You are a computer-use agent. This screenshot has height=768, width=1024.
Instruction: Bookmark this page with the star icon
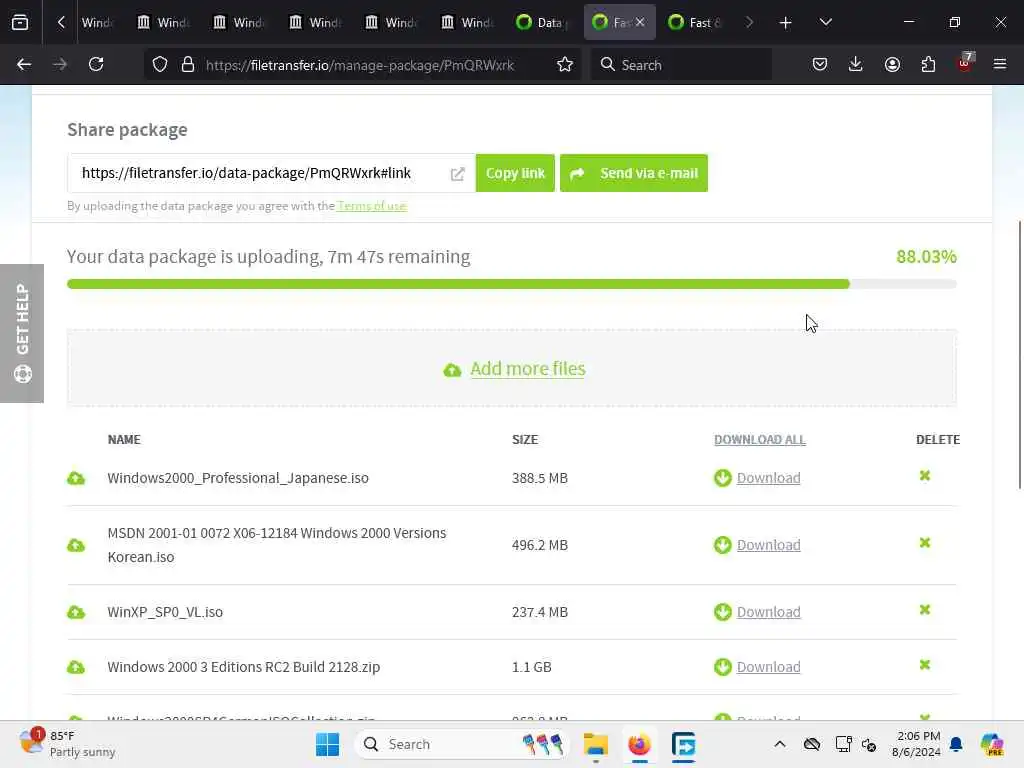[565, 65]
